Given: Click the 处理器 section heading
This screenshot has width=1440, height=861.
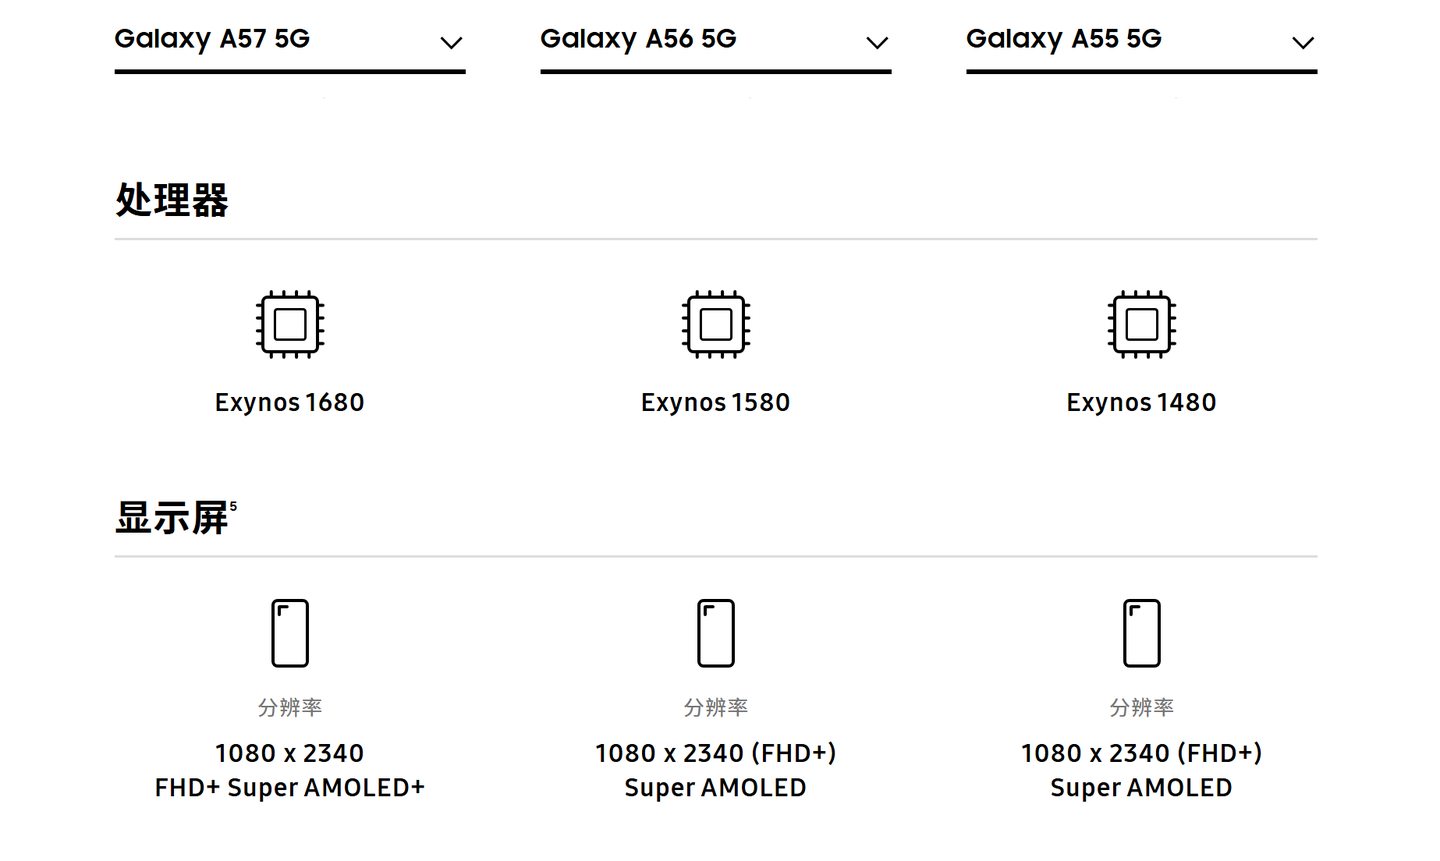Looking at the screenshot, I should [172, 200].
